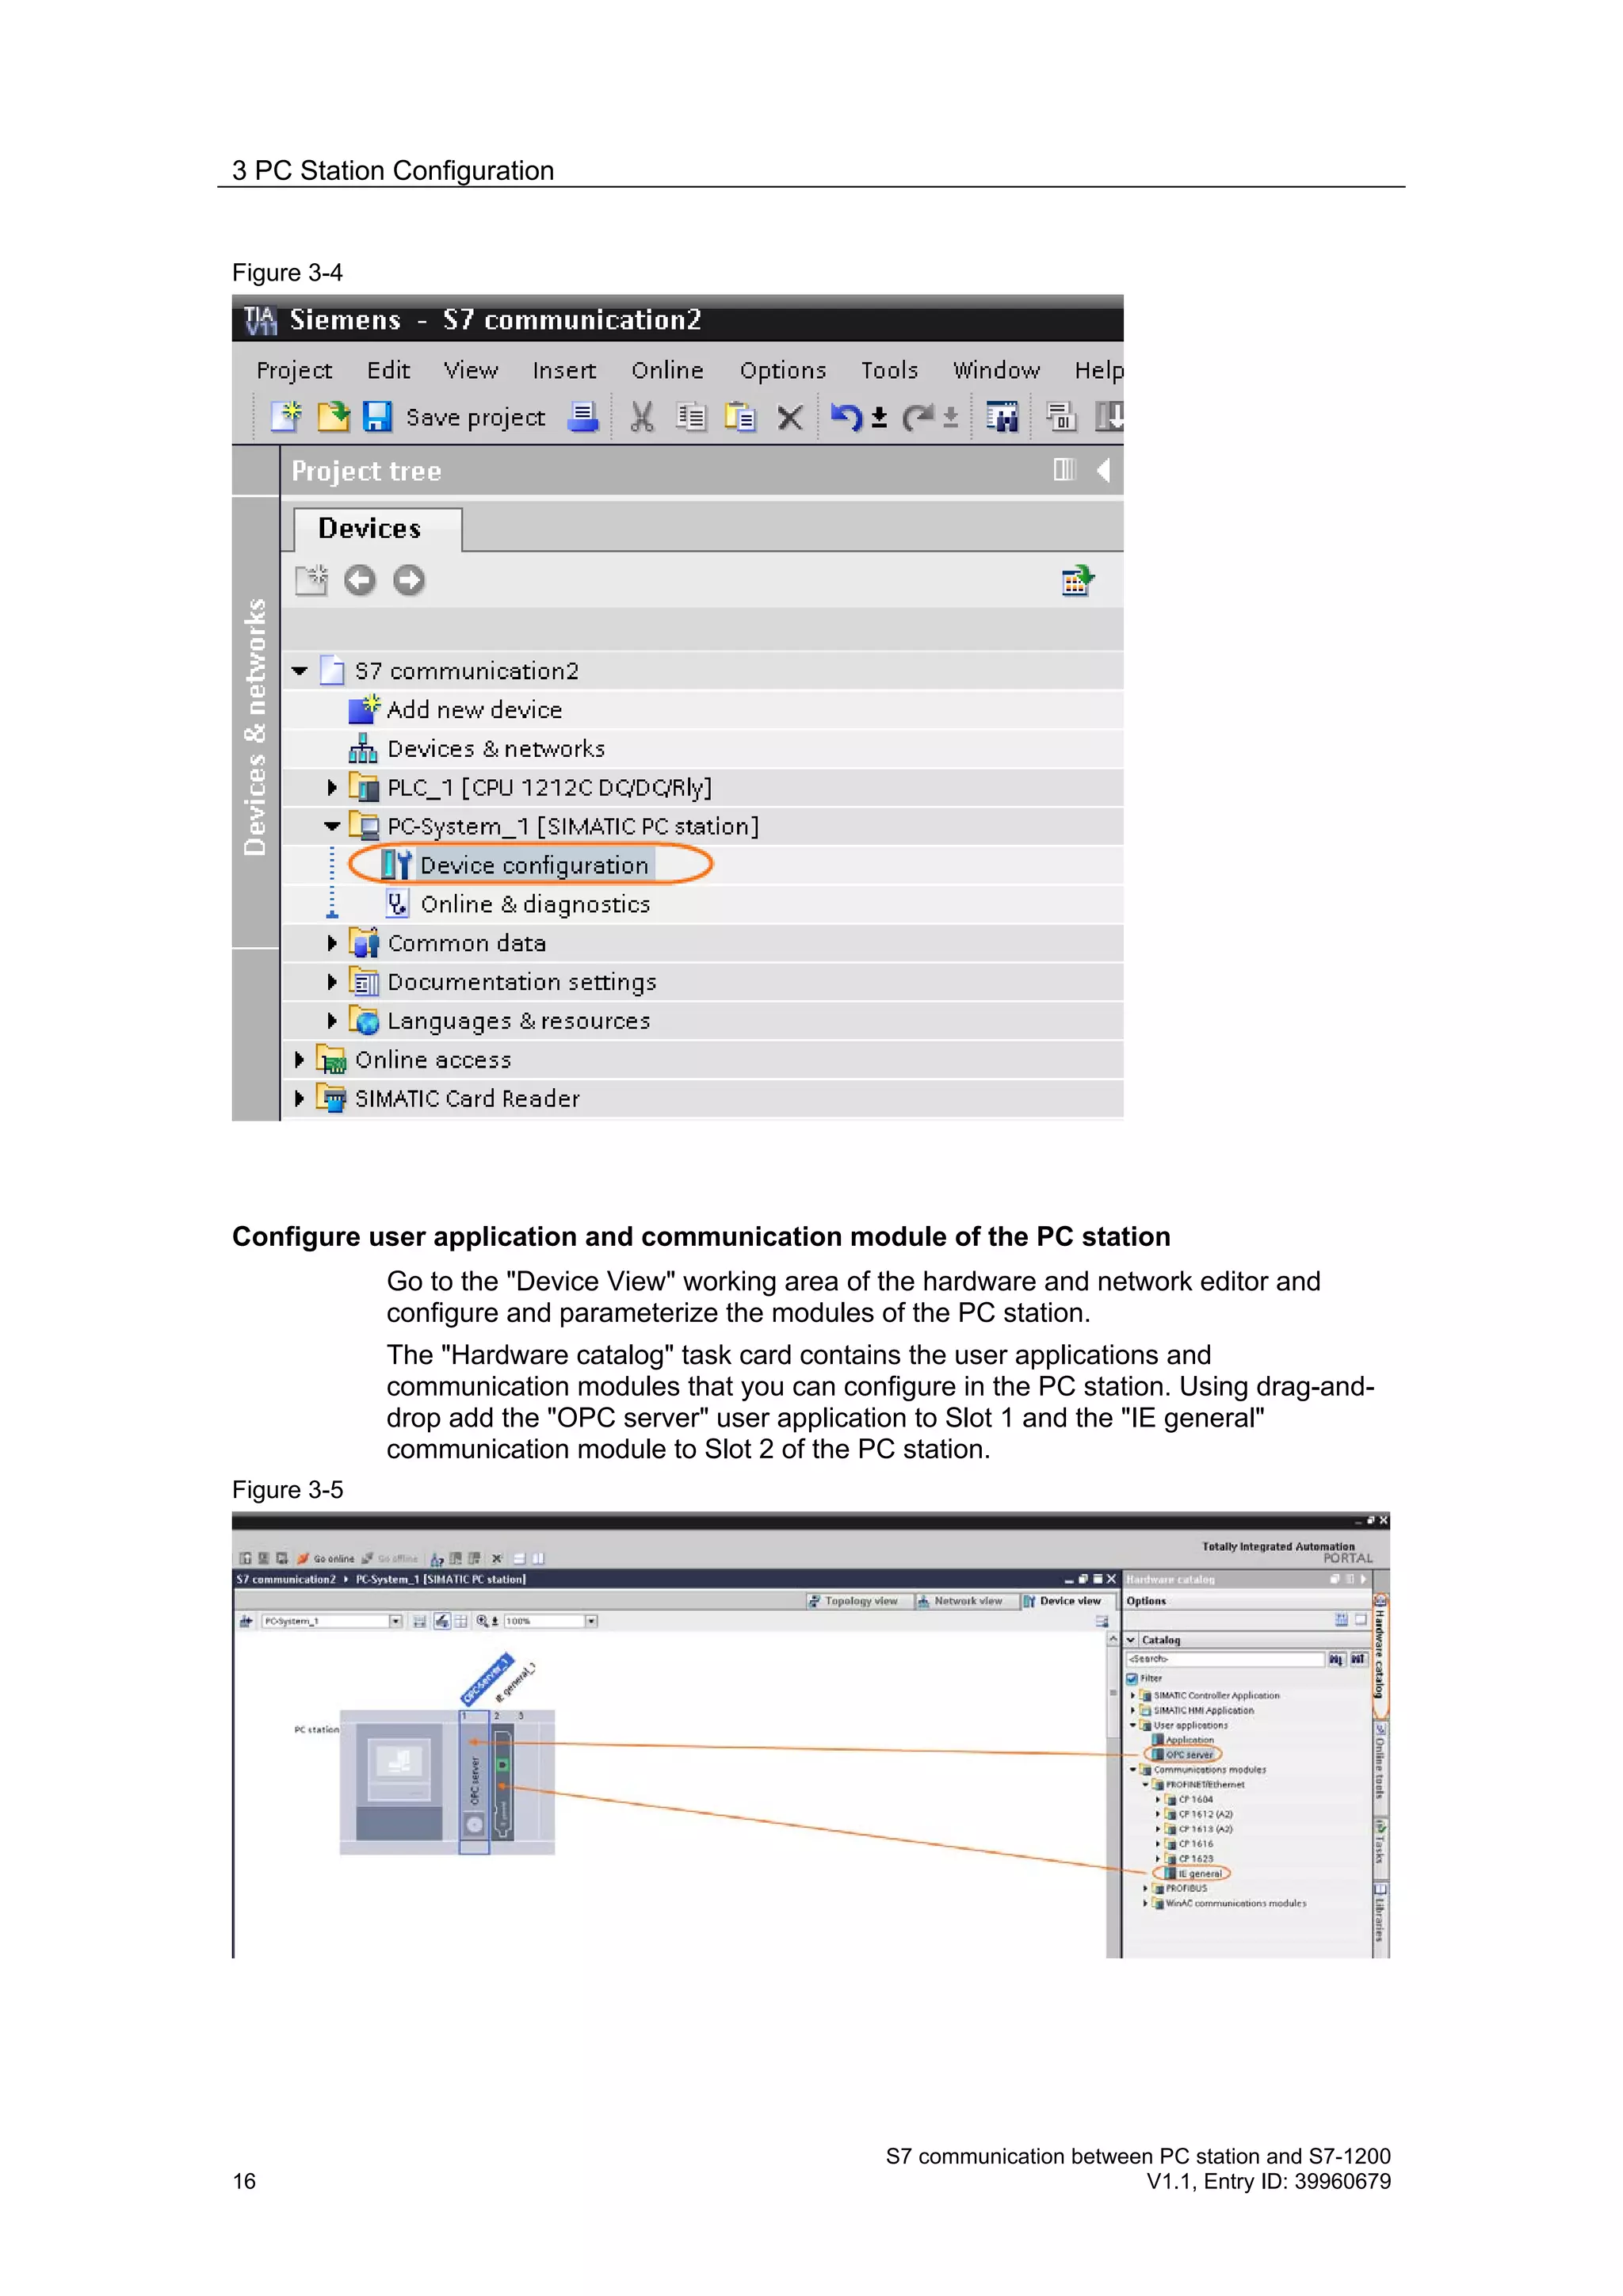Image resolution: width=1623 pixels, height=2296 pixels.
Task: Open the Options menu
Action: click(x=783, y=370)
